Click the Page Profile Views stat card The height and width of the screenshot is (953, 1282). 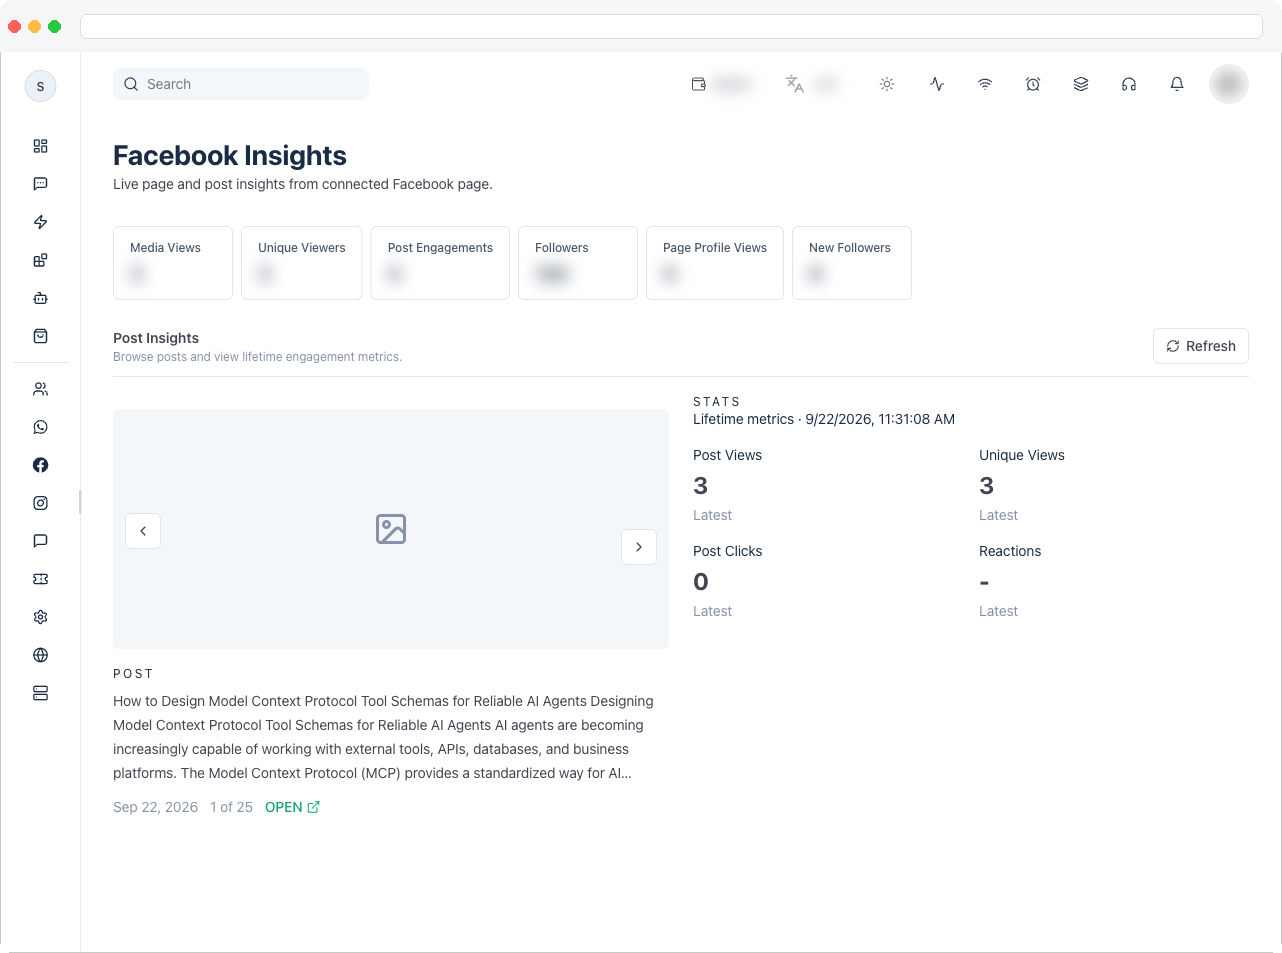[715, 263]
